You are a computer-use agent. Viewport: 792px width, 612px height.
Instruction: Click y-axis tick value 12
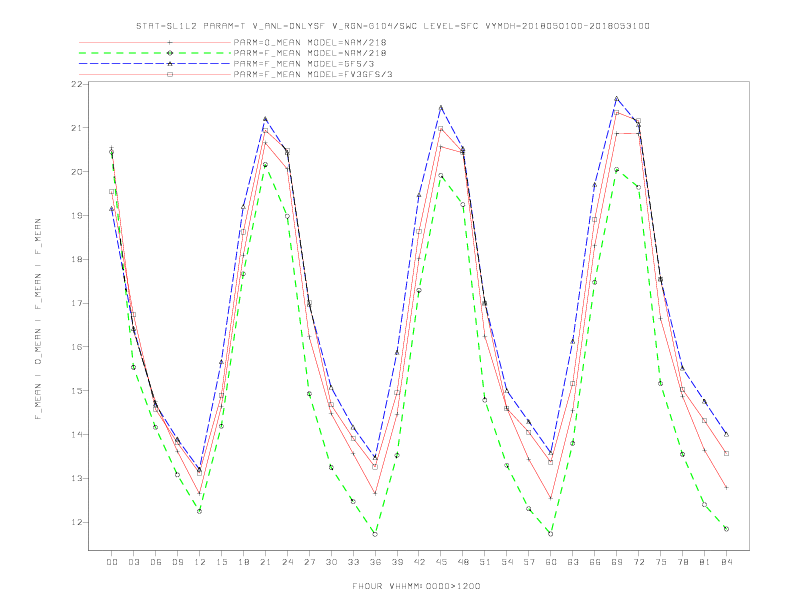pyautogui.click(x=76, y=523)
